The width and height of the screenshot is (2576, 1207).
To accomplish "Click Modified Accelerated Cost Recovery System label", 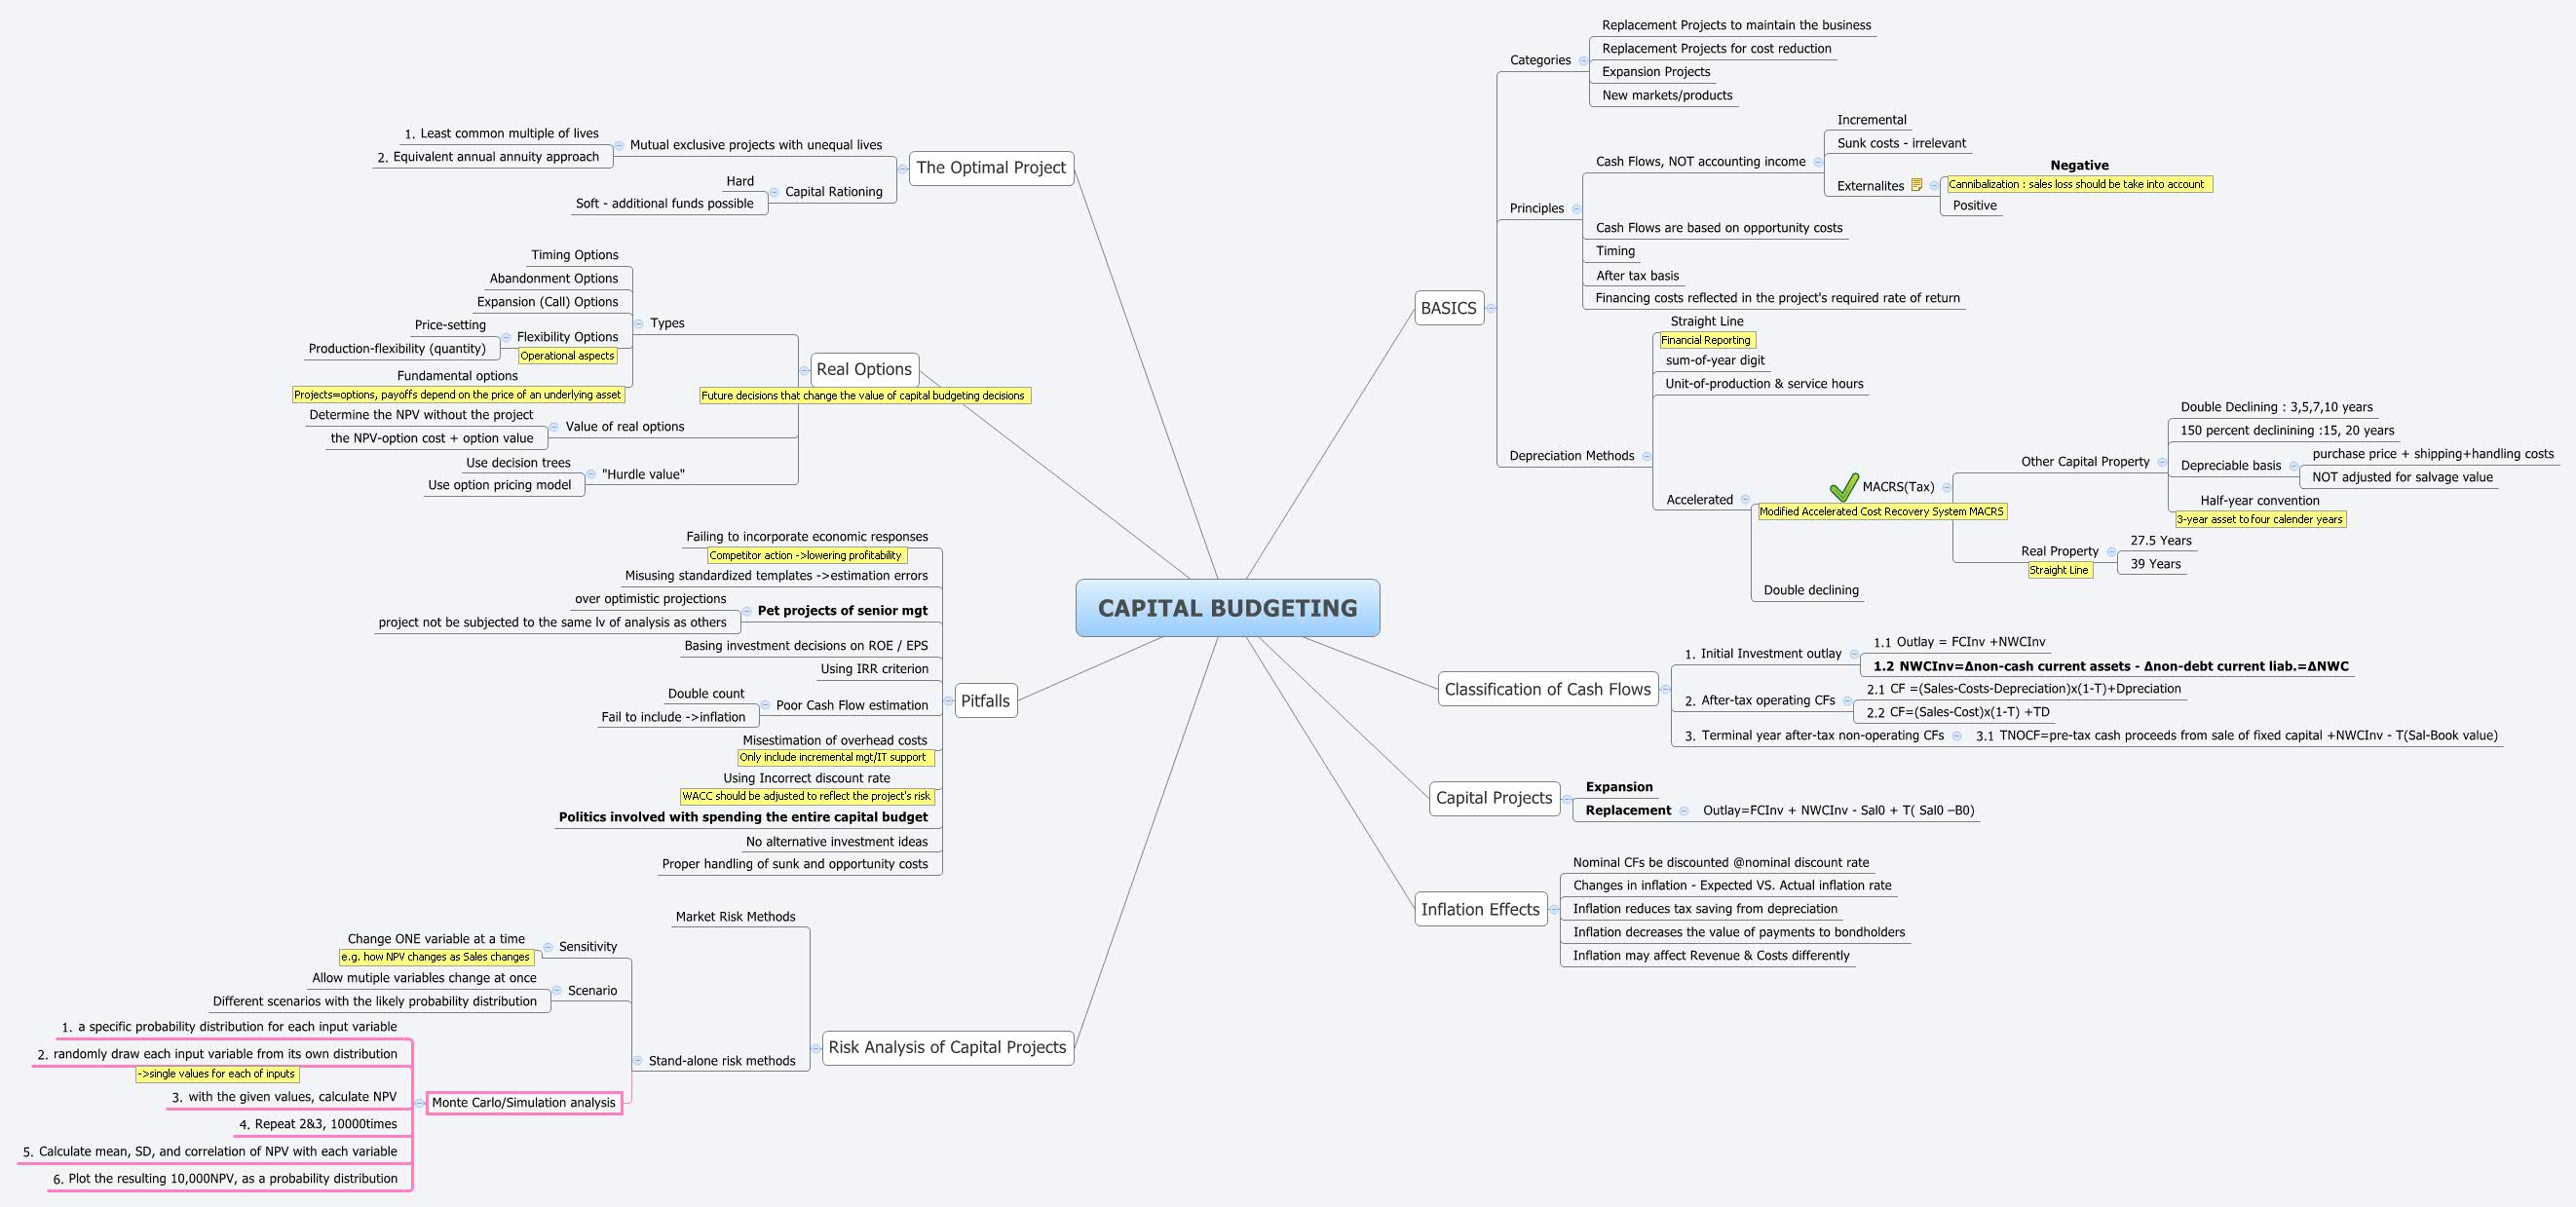I will point(1880,511).
